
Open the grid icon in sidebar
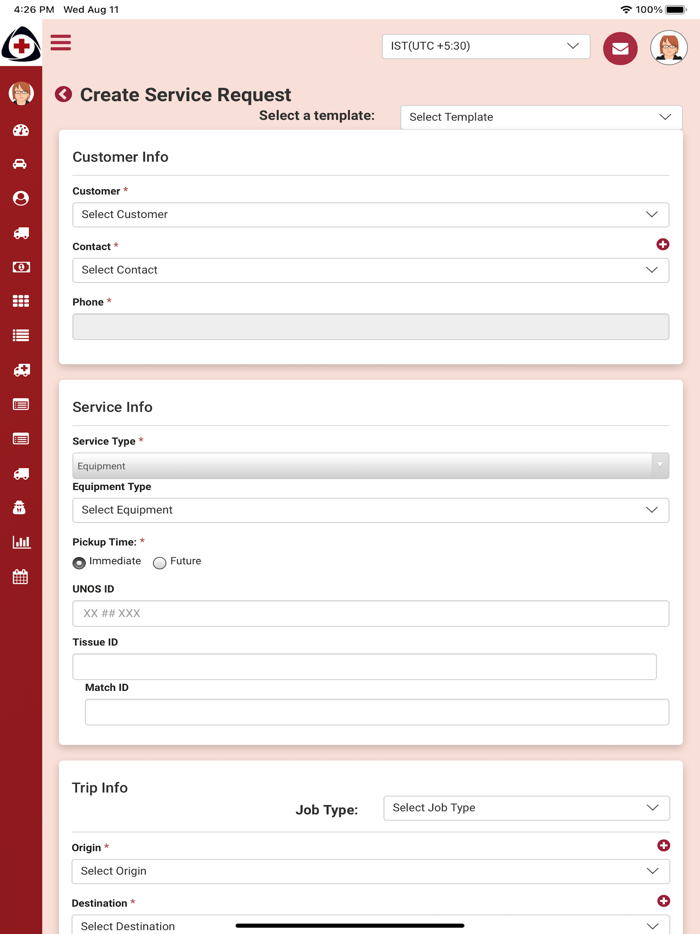pyautogui.click(x=21, y=301)
